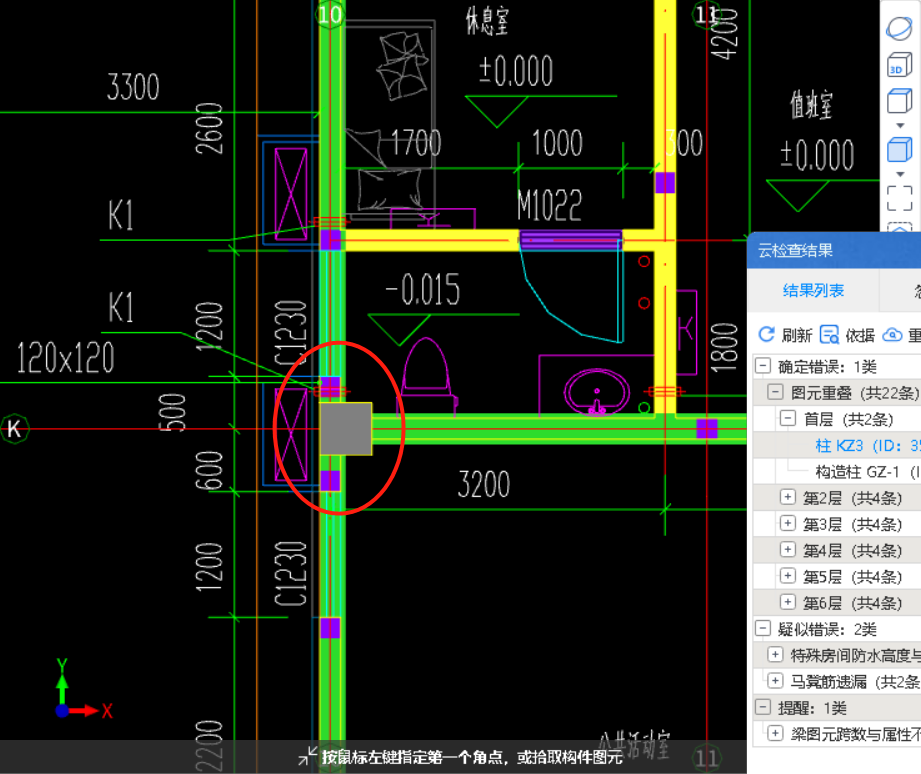Screen dimensions: 921x774
Task: Click the axis K circle marker
Action: [14, 429]
